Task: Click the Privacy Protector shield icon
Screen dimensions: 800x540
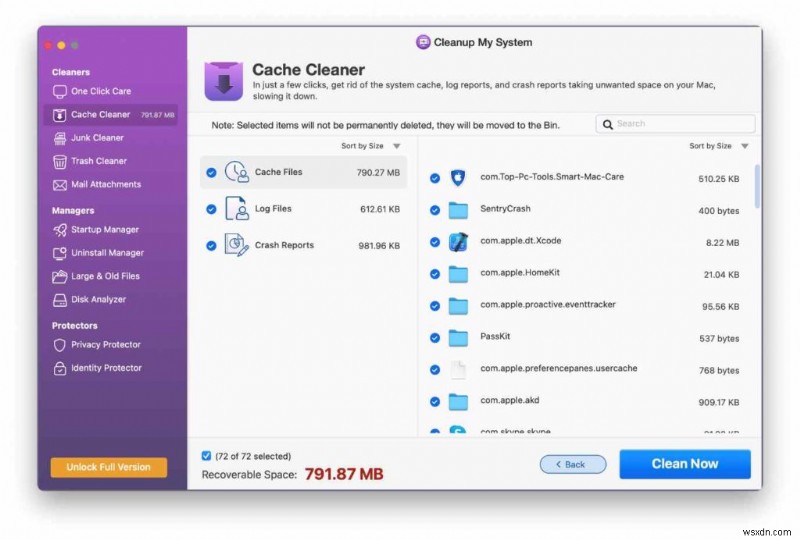Action: click(x=60, y=345)
